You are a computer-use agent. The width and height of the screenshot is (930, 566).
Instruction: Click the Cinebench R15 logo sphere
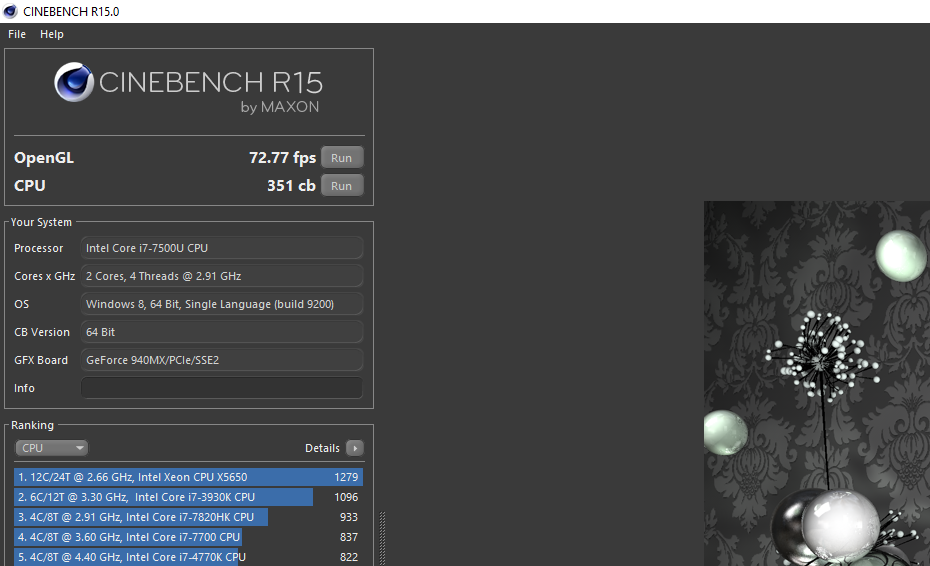[x=74, y=82]
